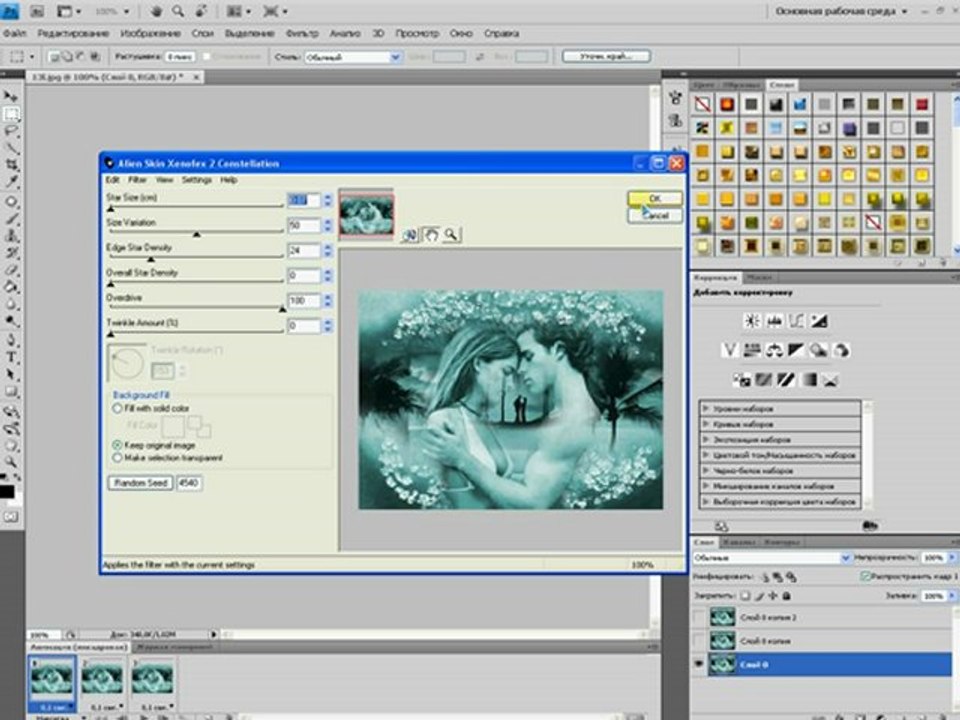Screen dimensions: 960x720
Task: Click the Curves adjustment icon in Adjustments panel
Action: click(797, 321)
